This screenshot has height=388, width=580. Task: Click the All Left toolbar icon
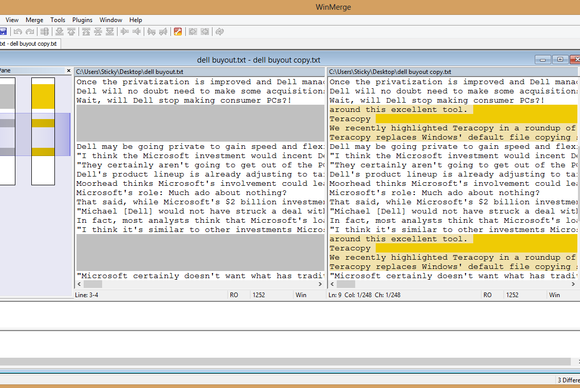click(205, 32)
